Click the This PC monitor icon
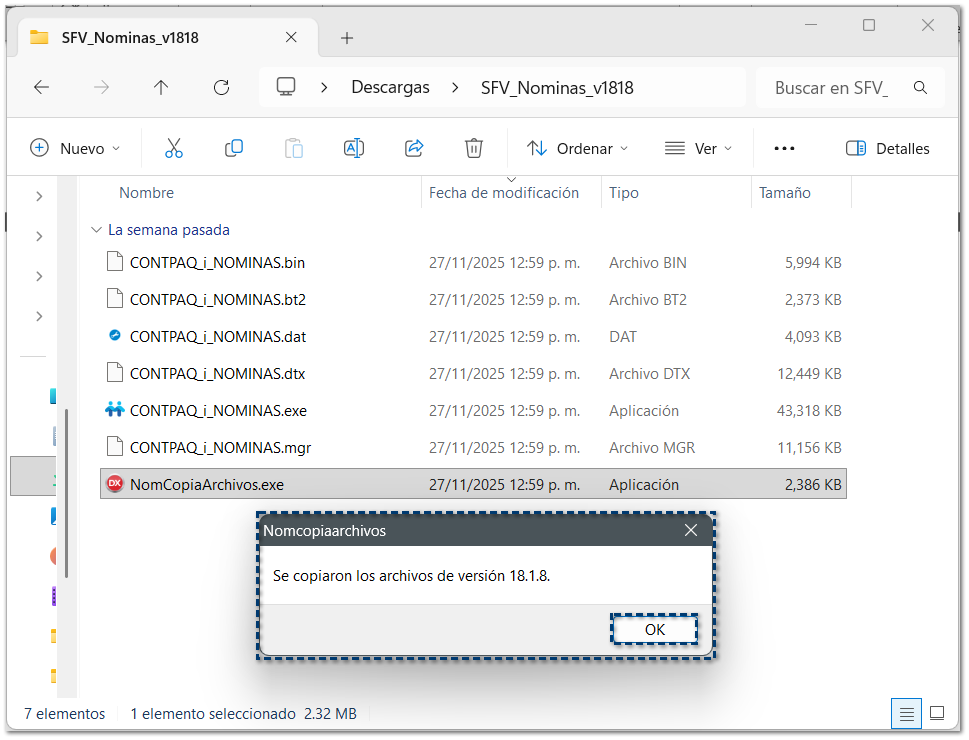The width and height of the screenshot is (969, 740). point(286,87)
